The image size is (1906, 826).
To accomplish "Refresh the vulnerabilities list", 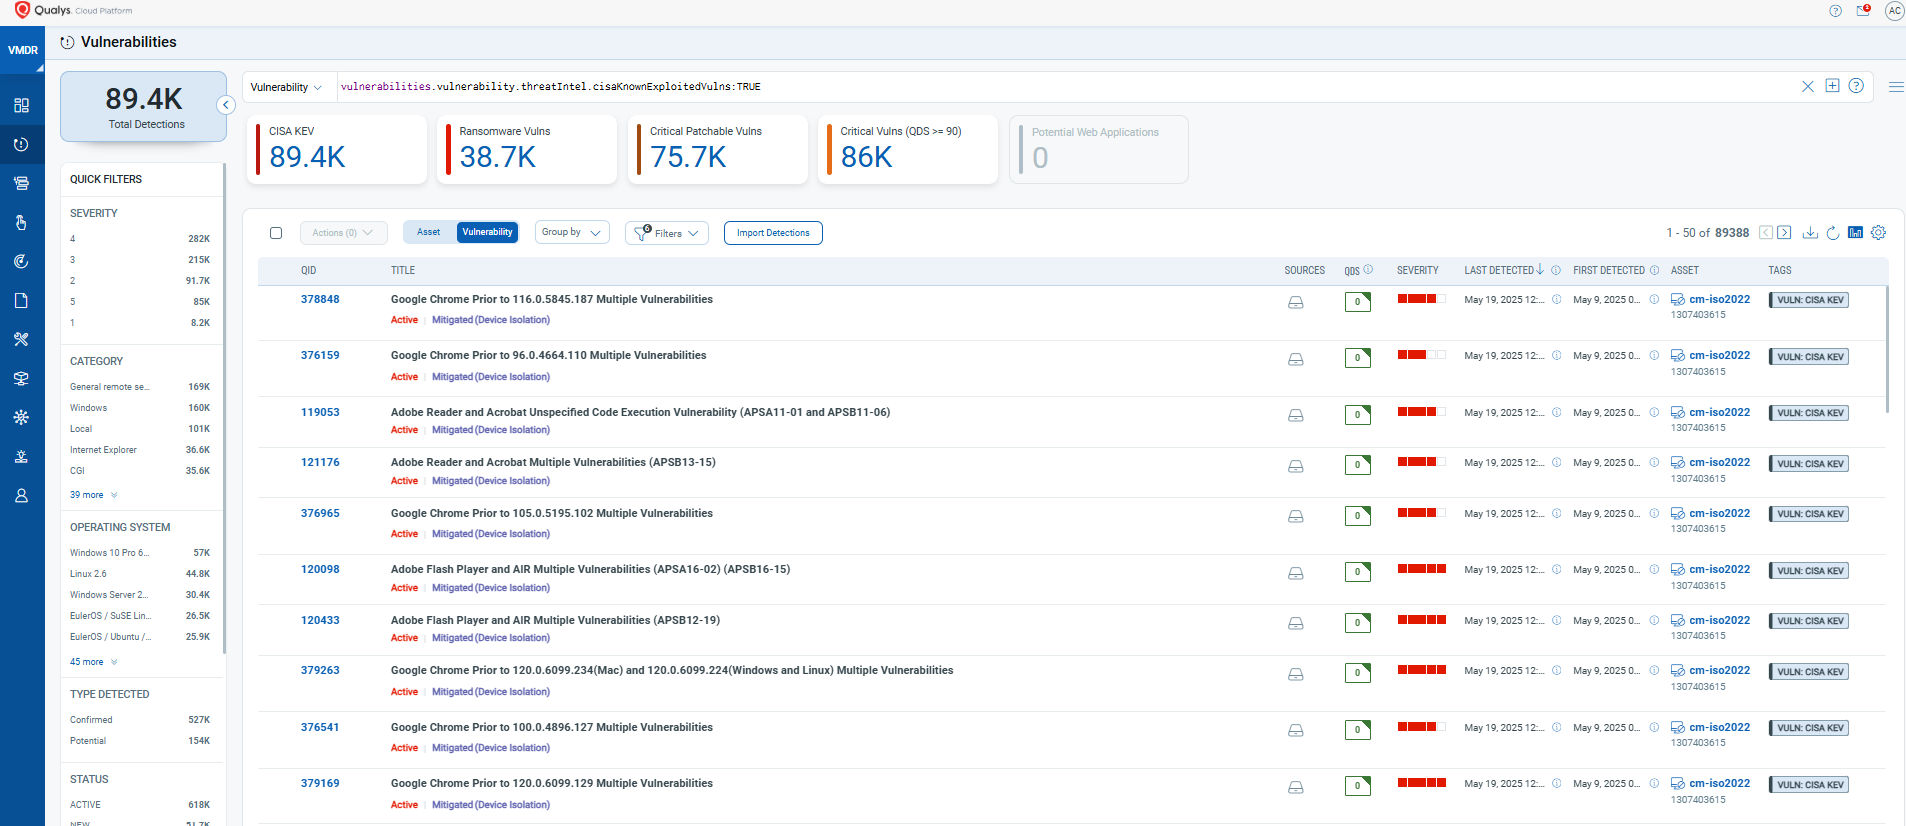I will [1833, 233].
